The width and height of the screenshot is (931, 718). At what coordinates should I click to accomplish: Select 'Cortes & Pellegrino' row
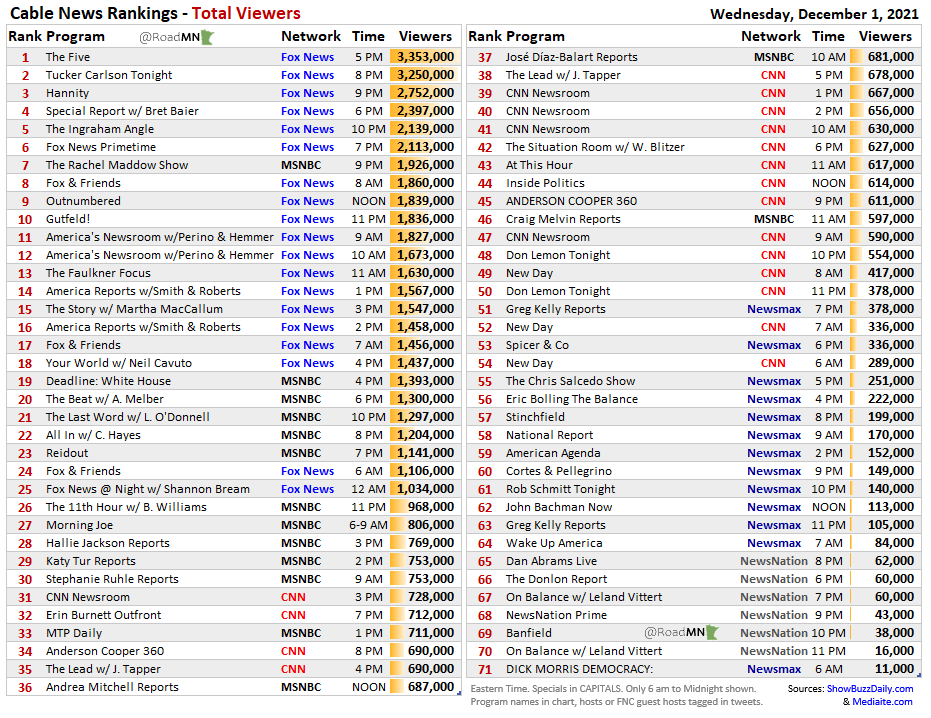pyautogui.click(x=694, y=471)
